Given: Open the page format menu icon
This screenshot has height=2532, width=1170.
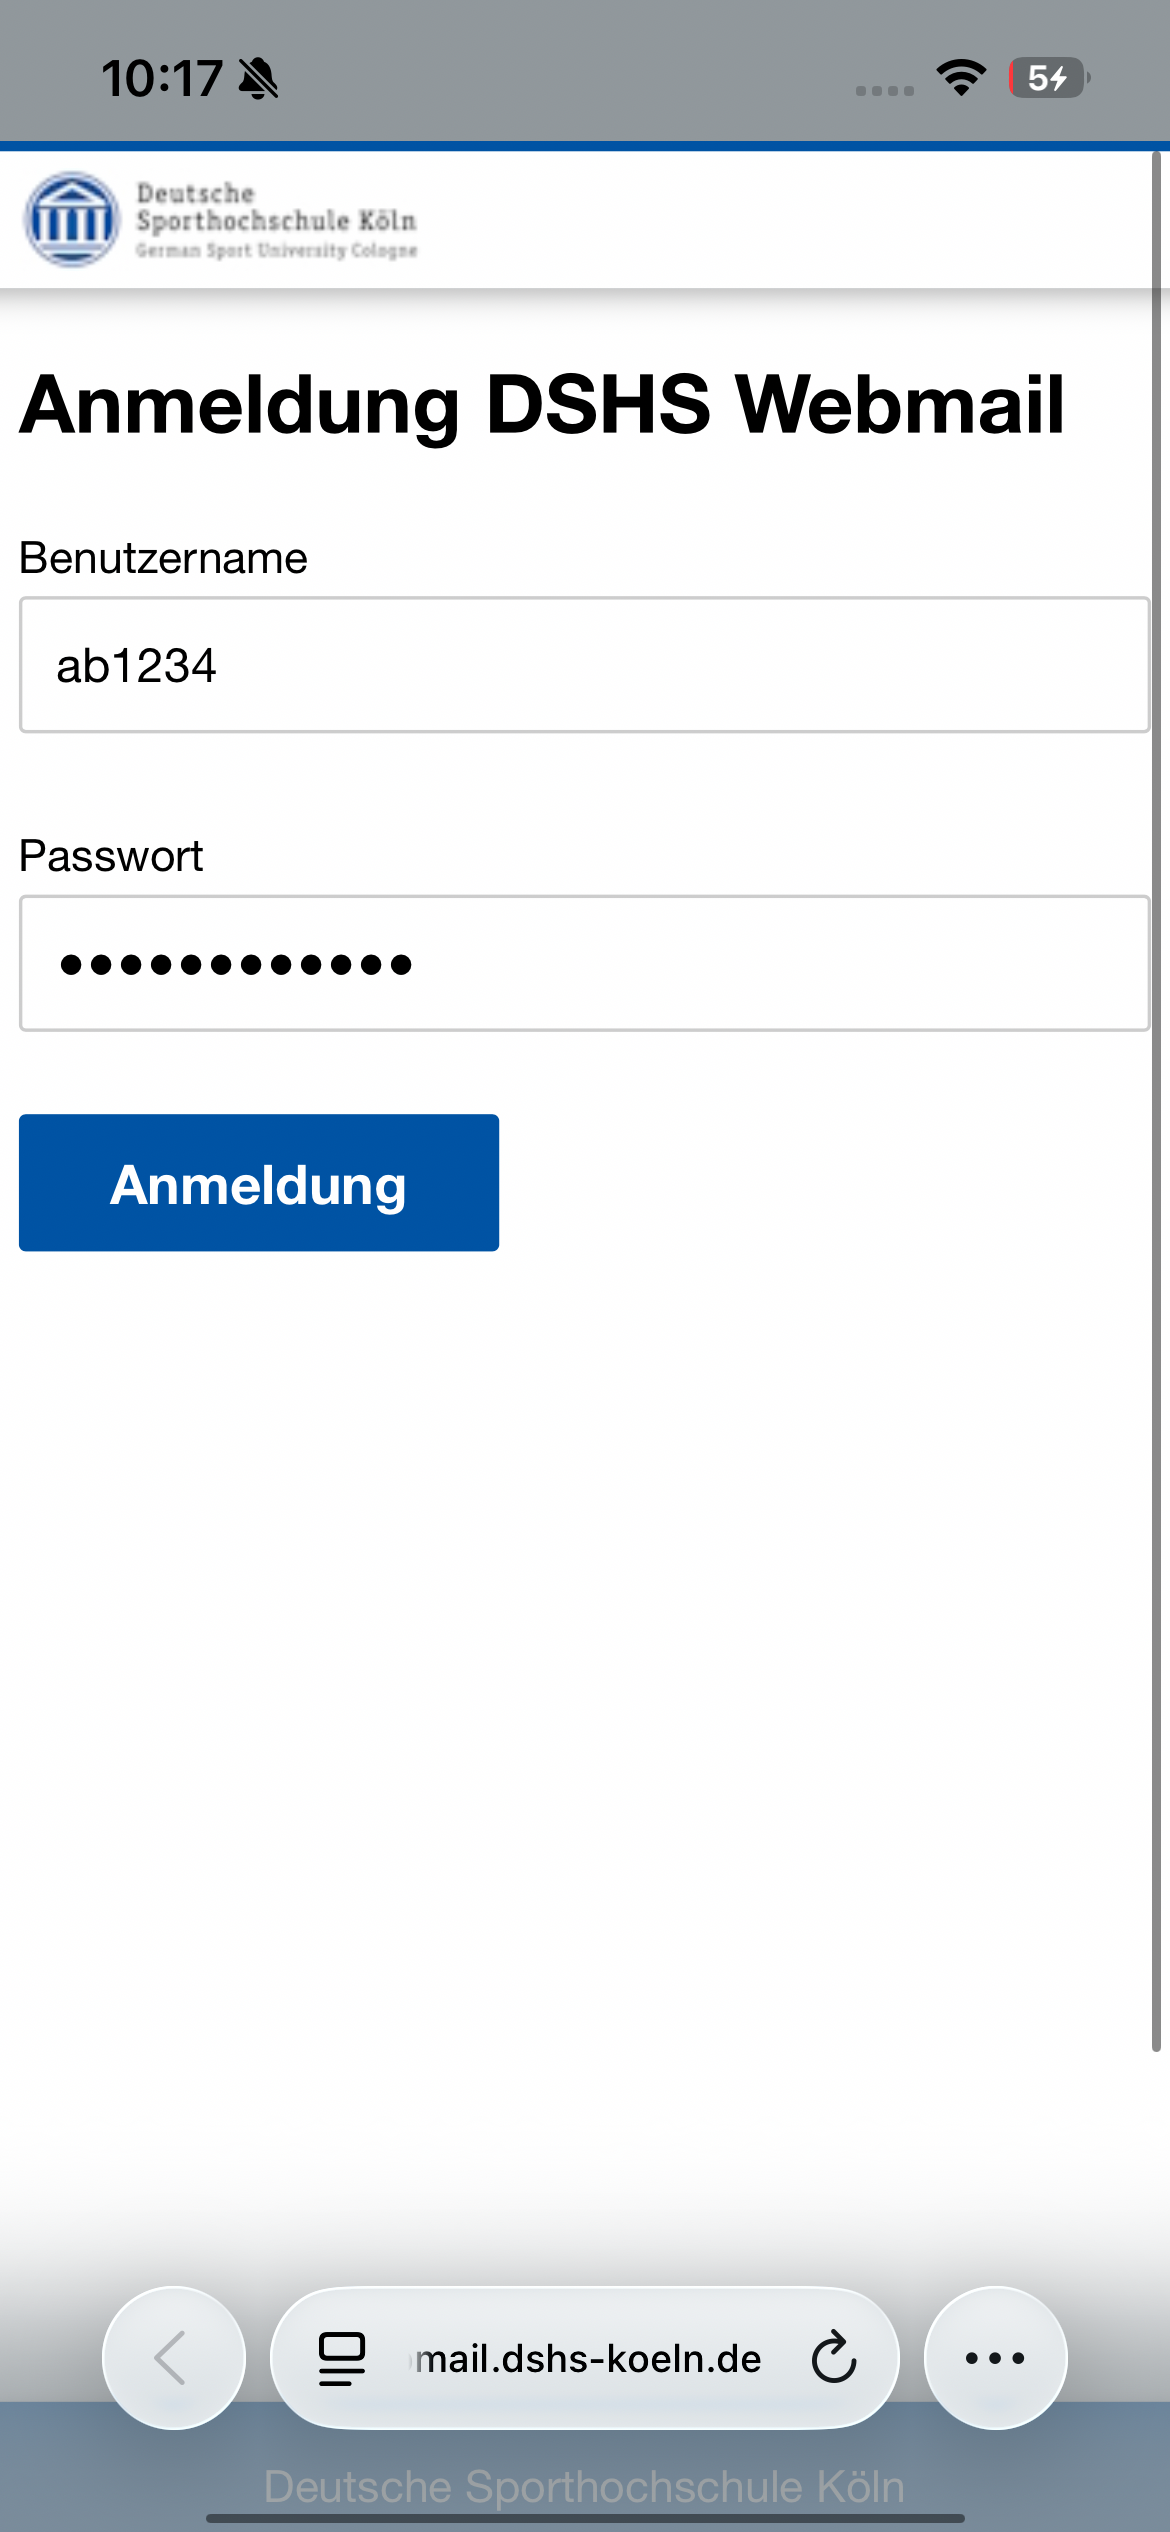Looking at the screenshot, I should (341, 2358).
